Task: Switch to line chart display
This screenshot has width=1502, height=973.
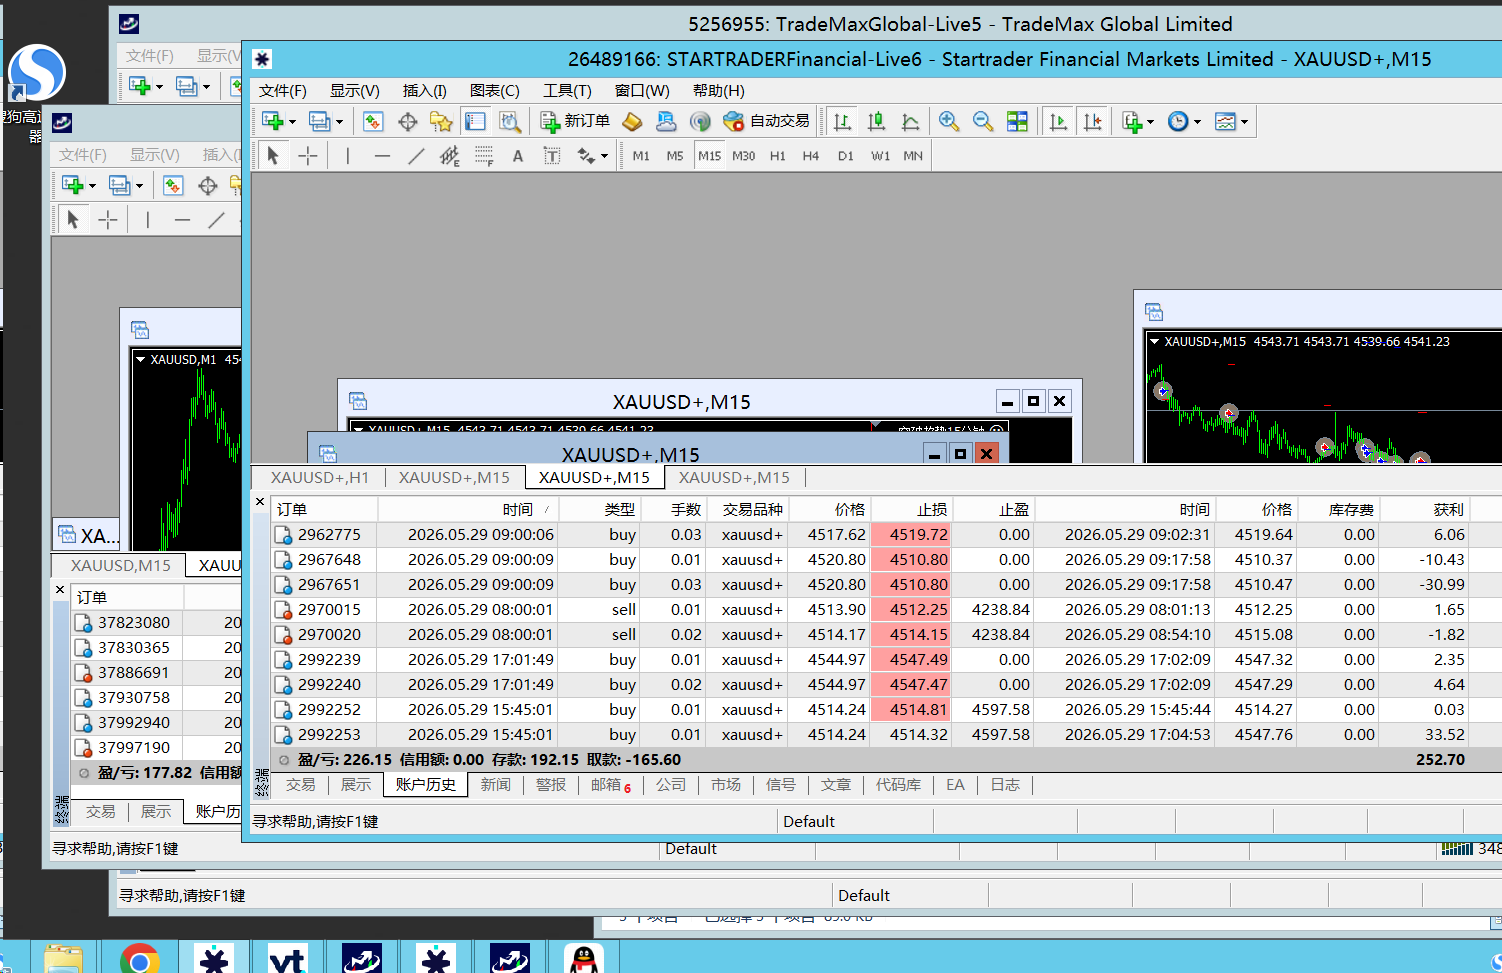Action: (x=910, y=121)
